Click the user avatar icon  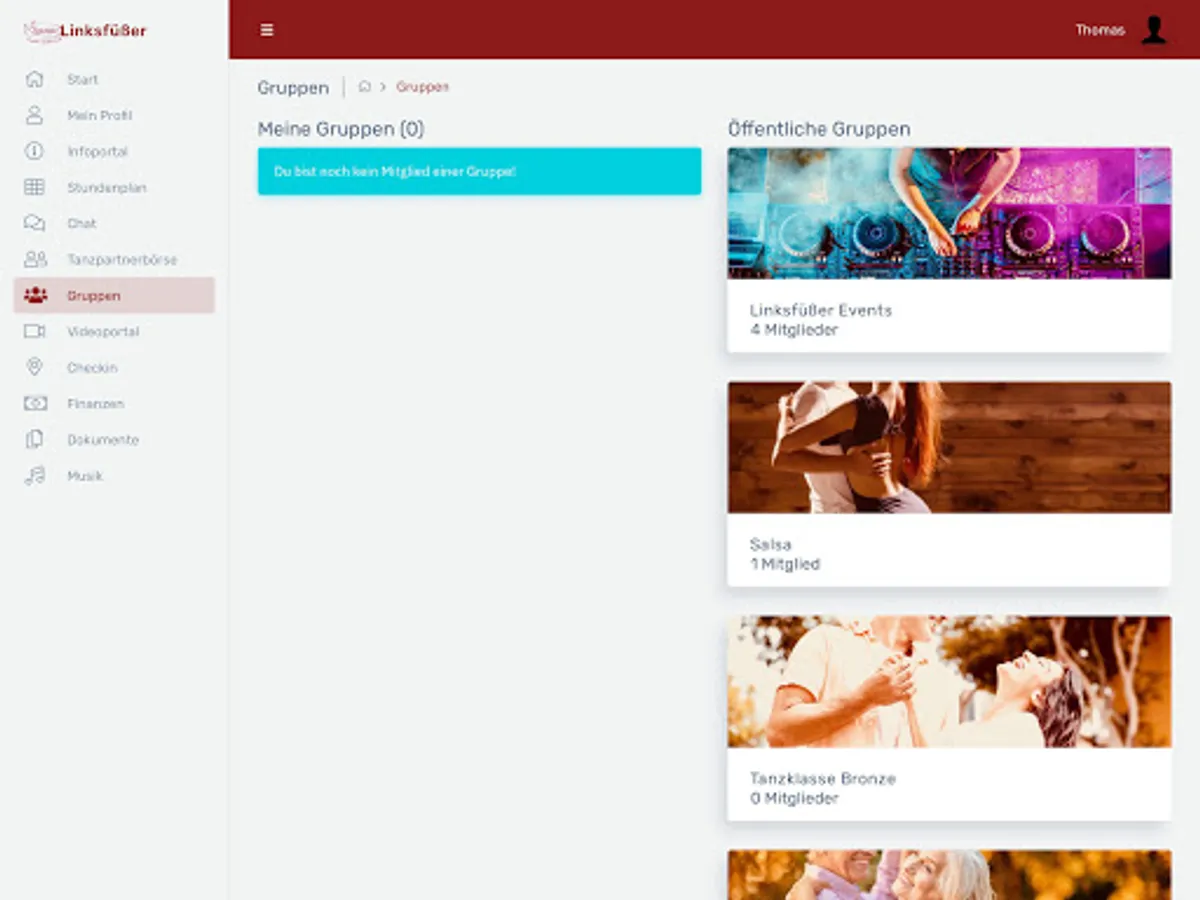click(x=1154, y=30)
